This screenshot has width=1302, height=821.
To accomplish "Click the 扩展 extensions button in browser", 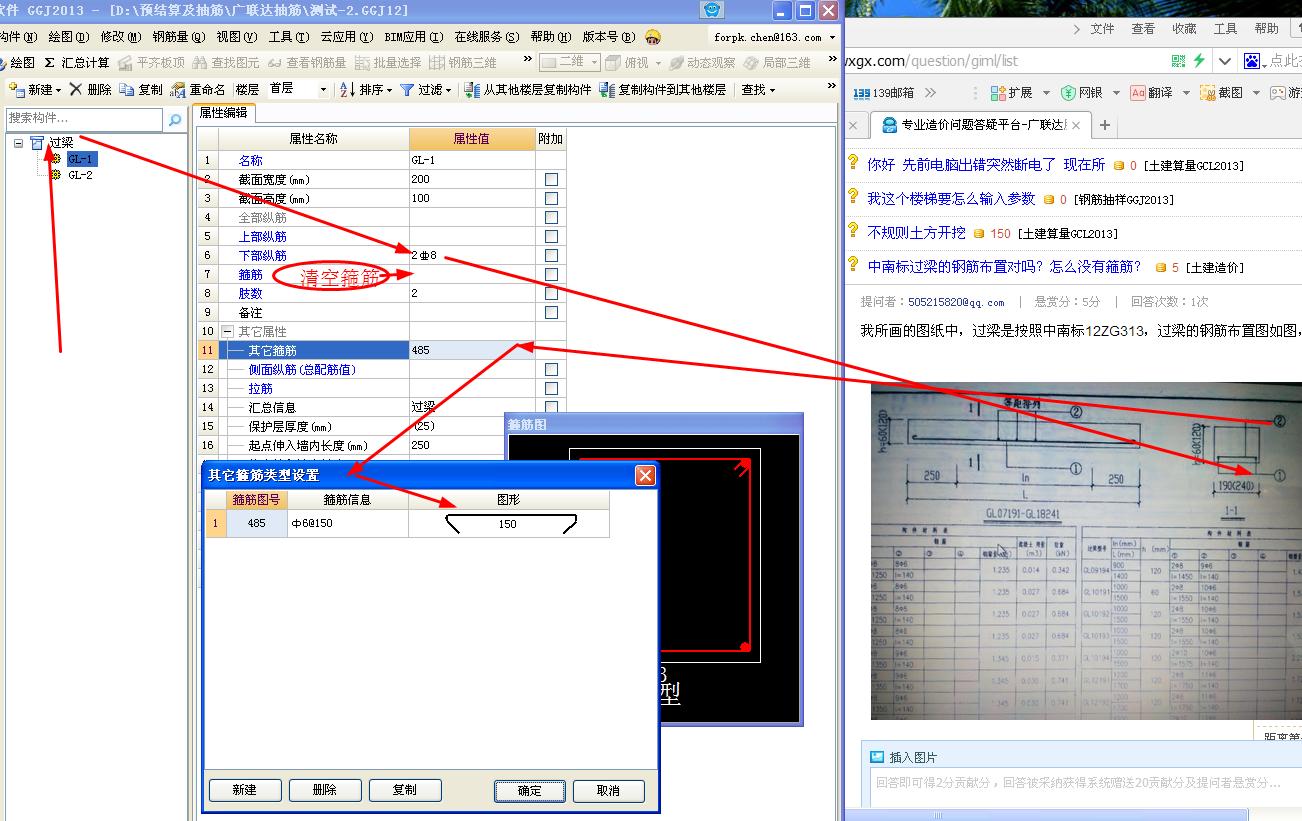I will click(1011, 92).
